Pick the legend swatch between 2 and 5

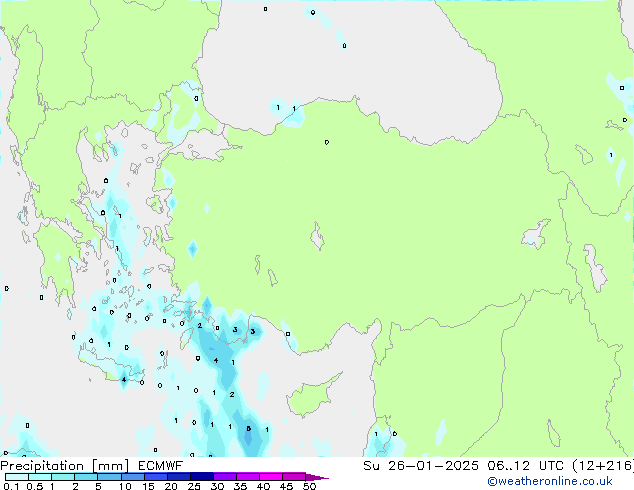tap(86, 477)
